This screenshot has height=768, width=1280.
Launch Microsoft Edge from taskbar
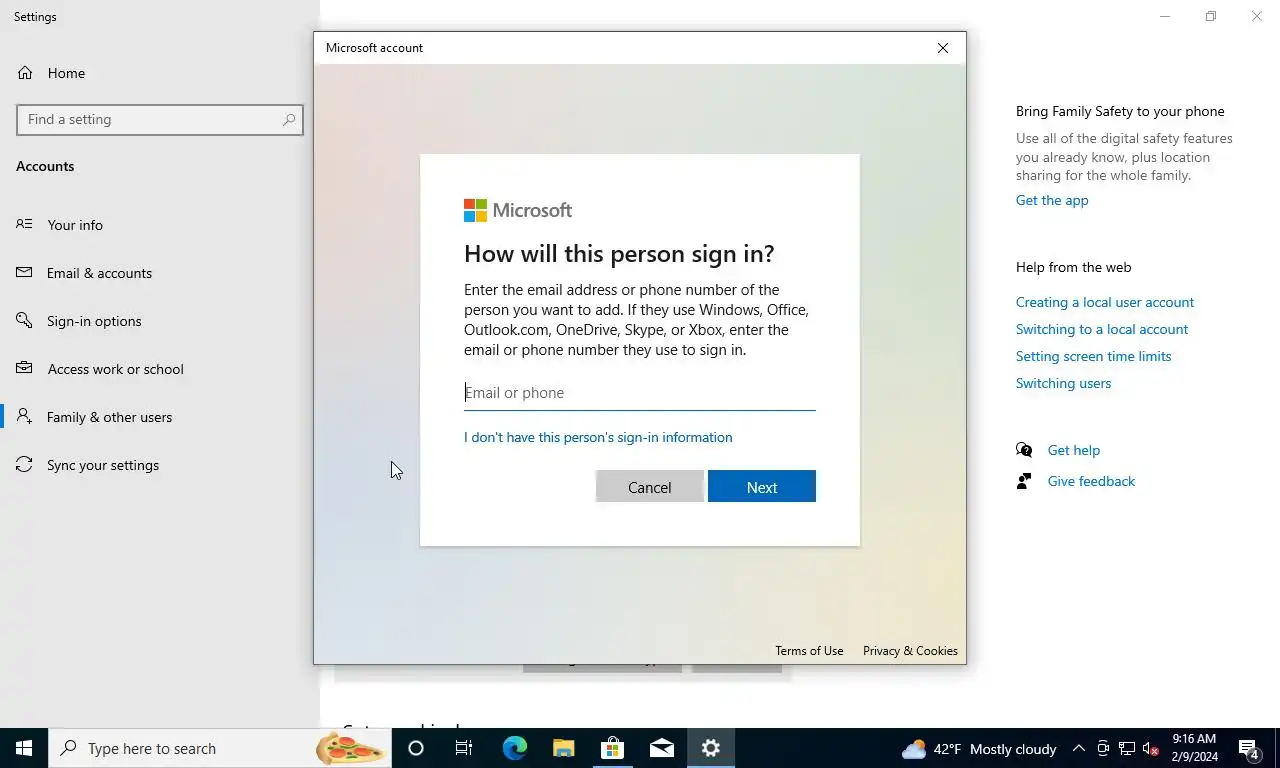click(x=514, y=748)
